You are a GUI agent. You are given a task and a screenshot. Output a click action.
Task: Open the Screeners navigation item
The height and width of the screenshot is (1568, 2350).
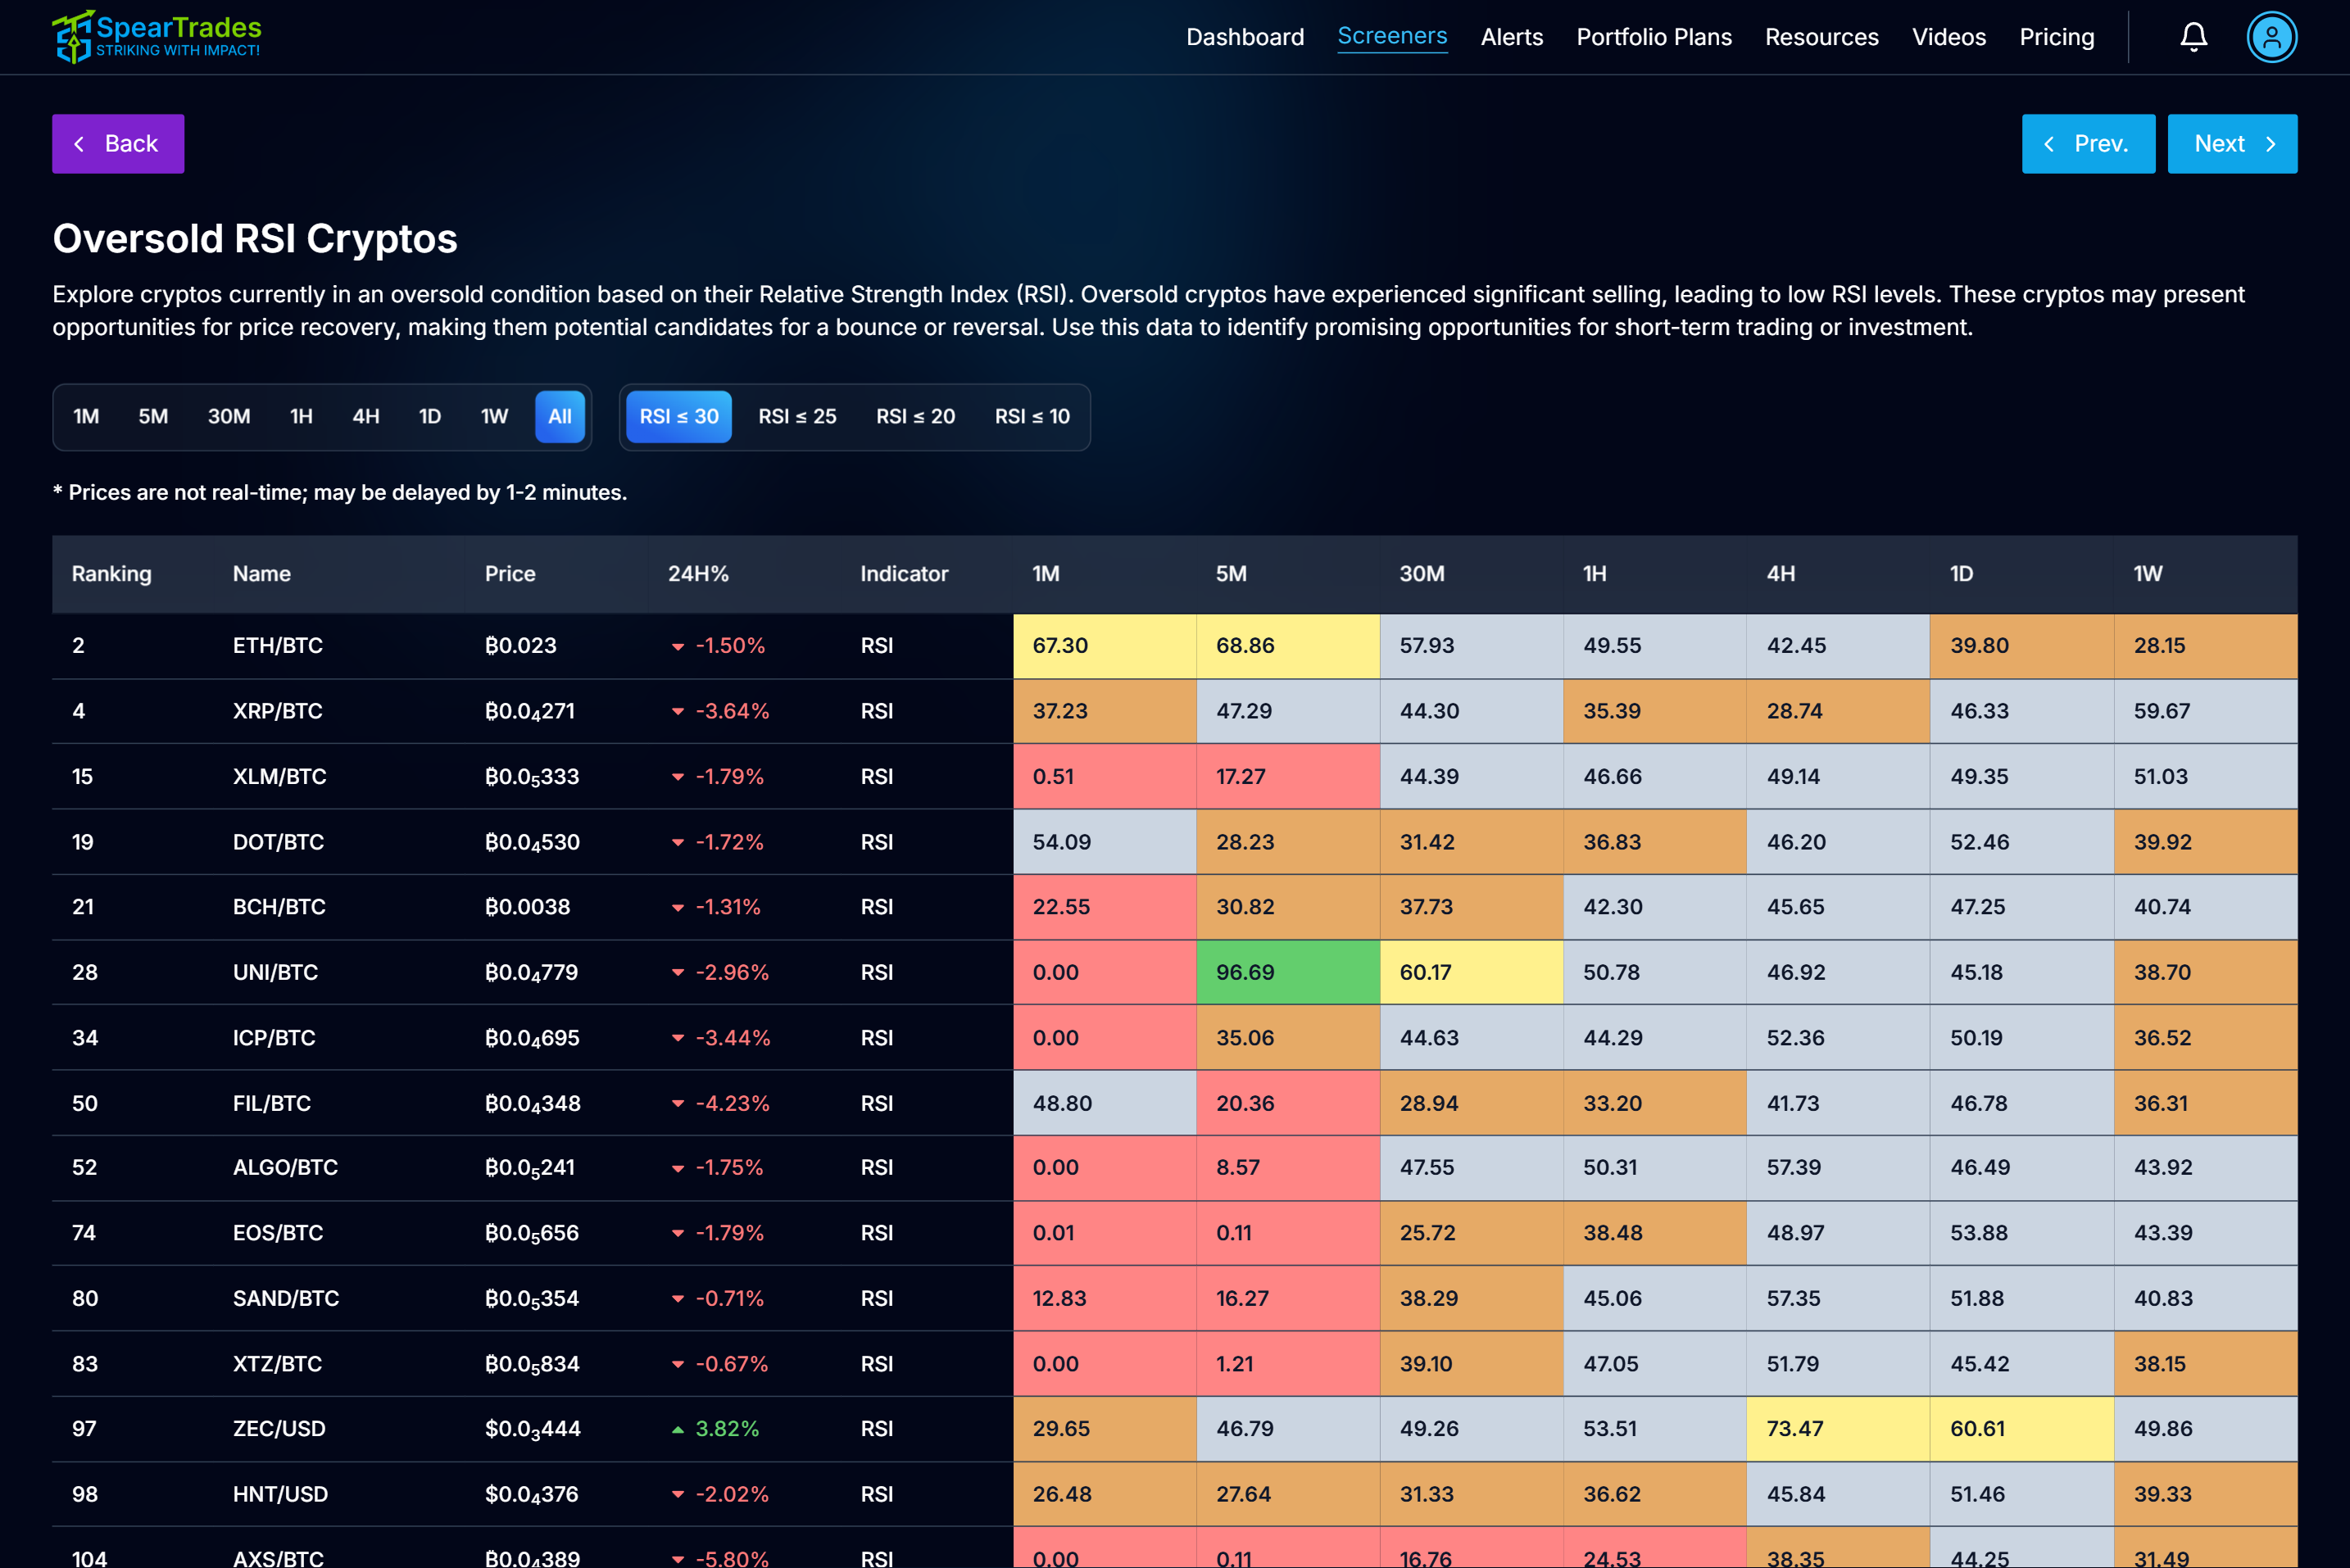click(1392, 36)
